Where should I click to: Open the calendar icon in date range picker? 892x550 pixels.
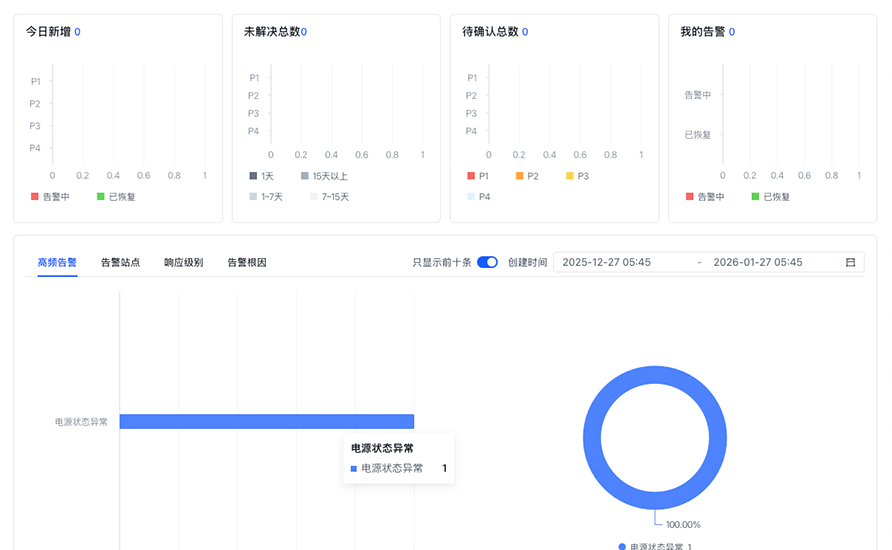pos(850,262)
